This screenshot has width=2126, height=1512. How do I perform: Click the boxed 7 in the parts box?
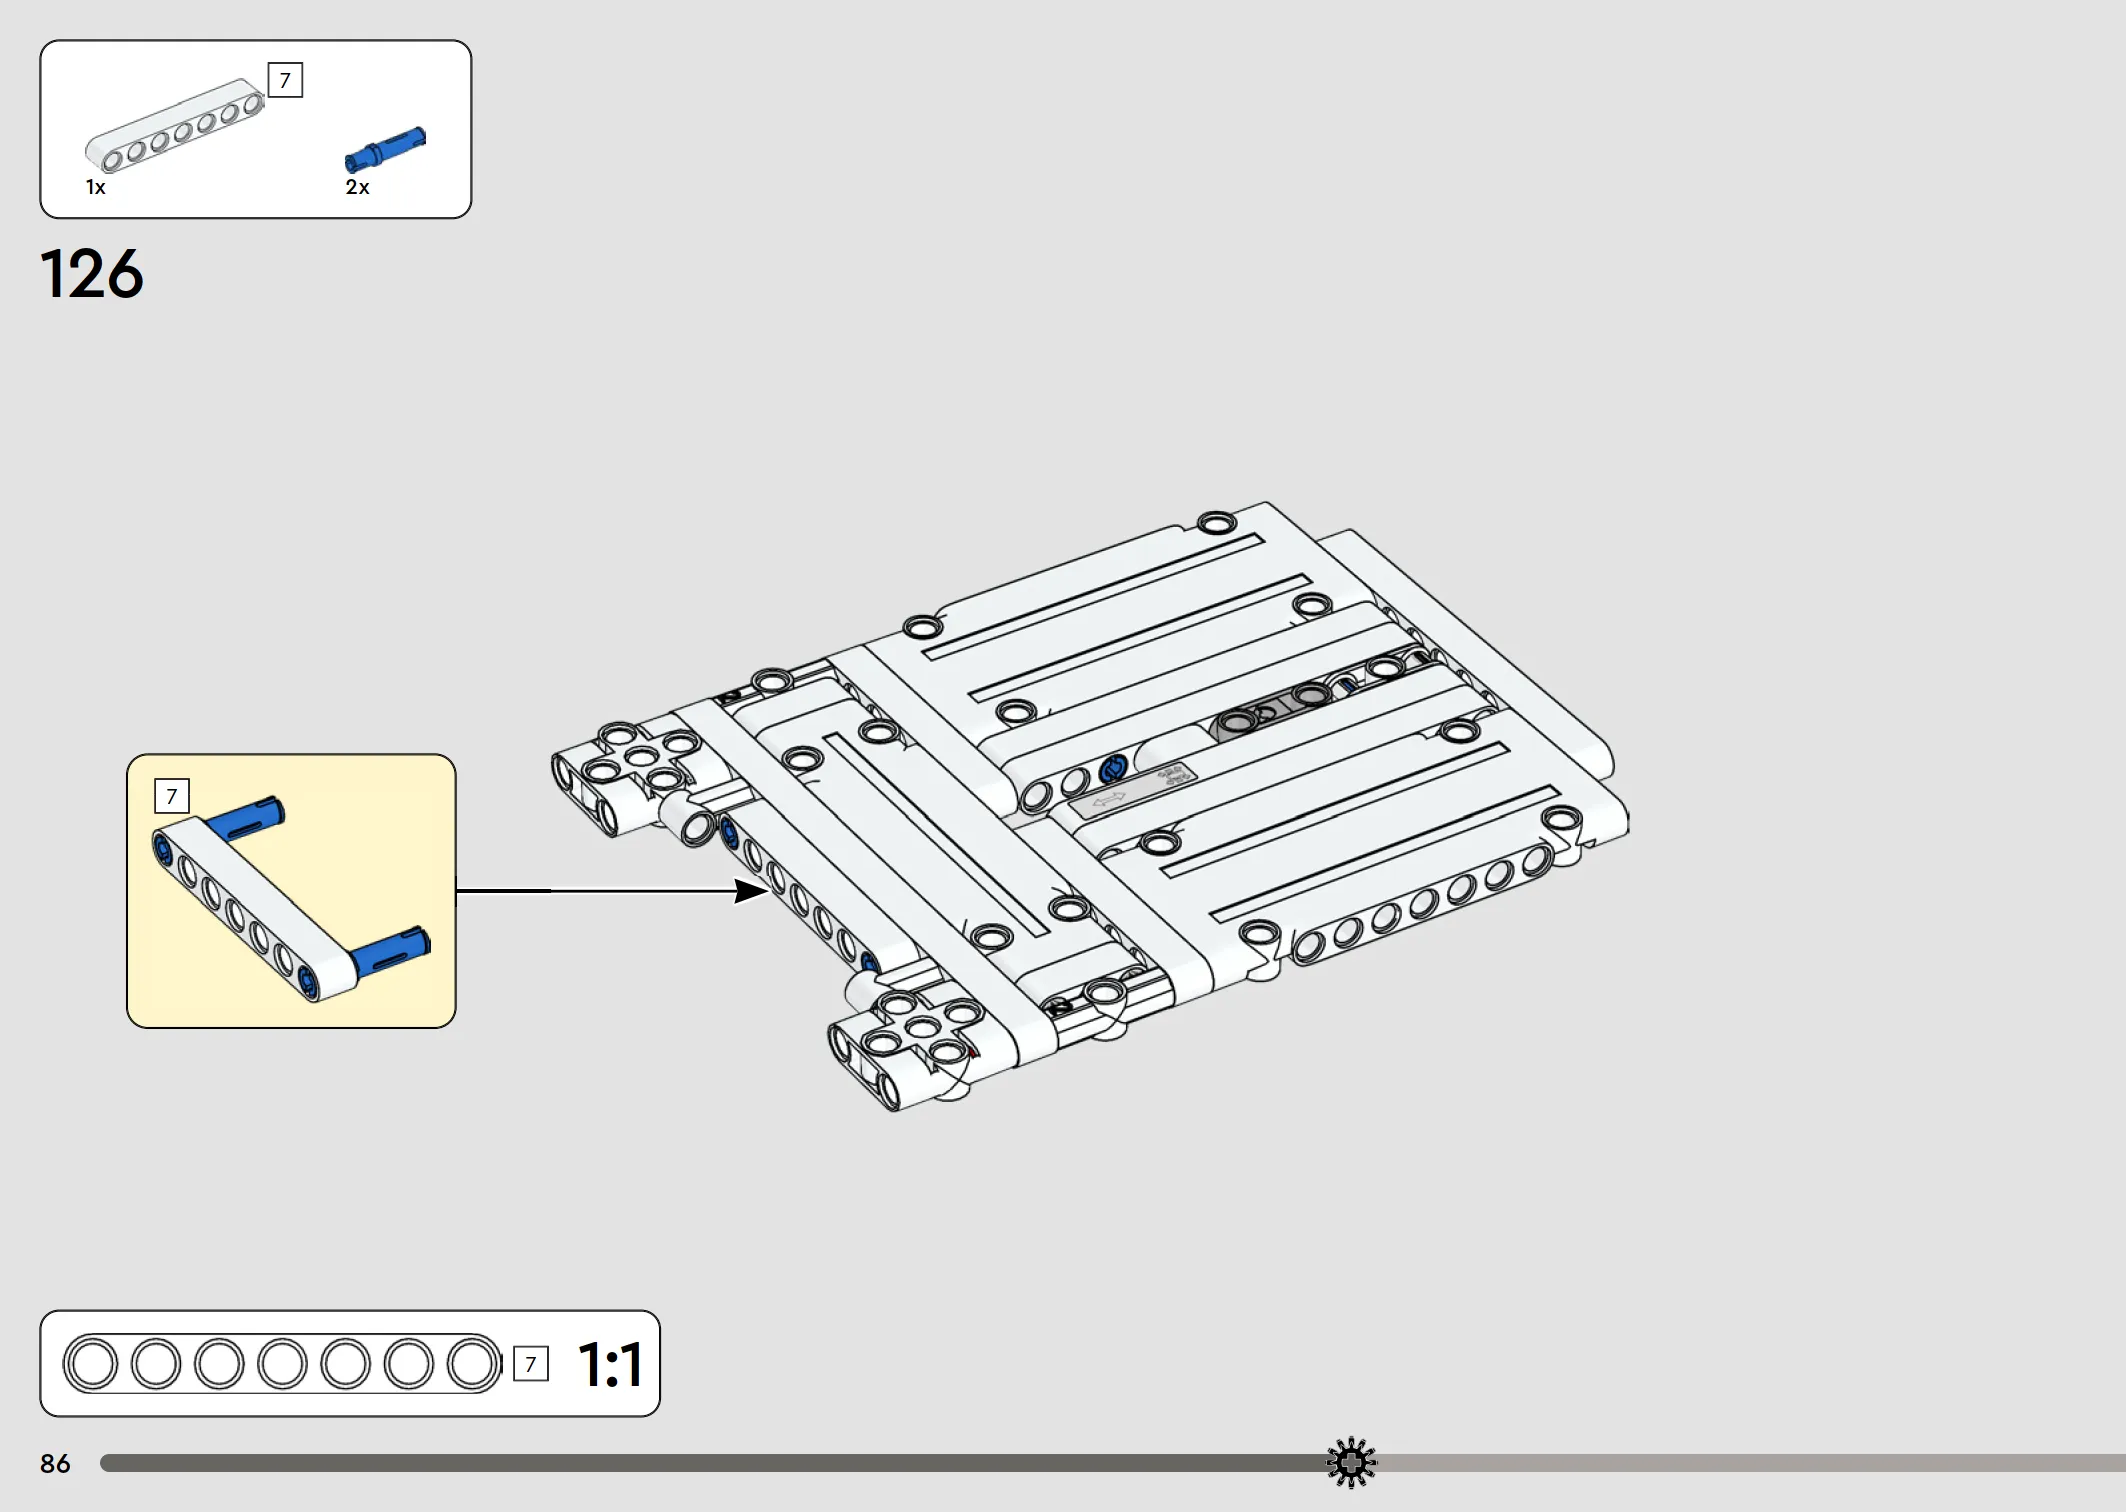click(285, 80)
